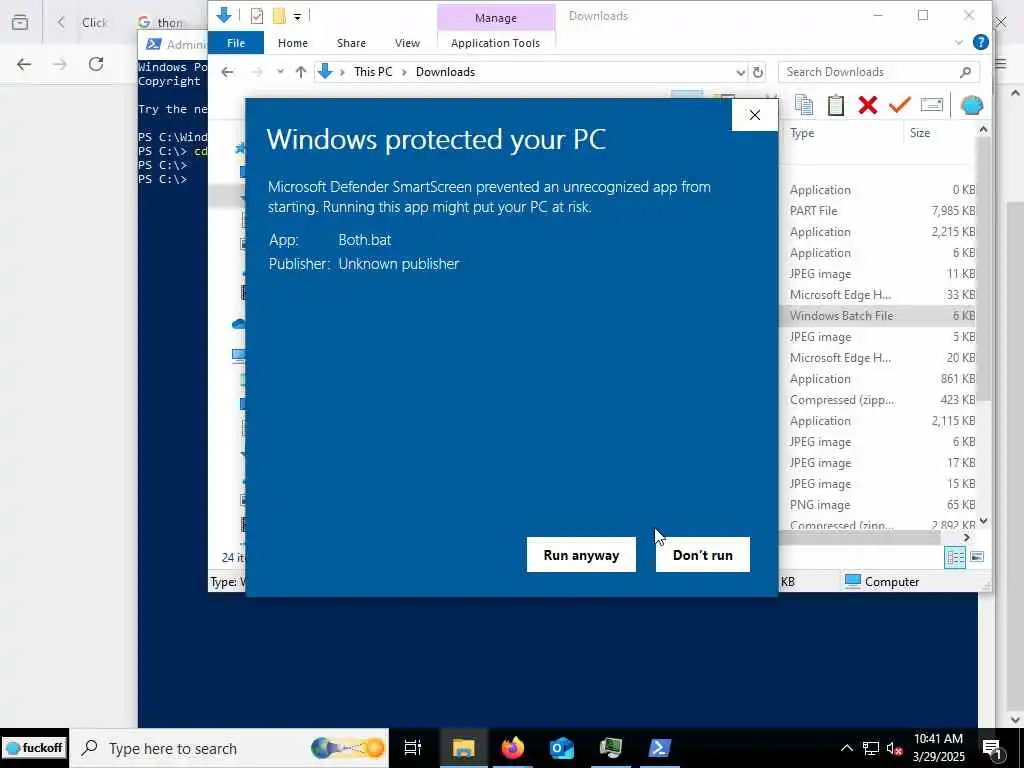Switch to Large icons view layout
The image size is (1024, 768).
click(977, 557)
